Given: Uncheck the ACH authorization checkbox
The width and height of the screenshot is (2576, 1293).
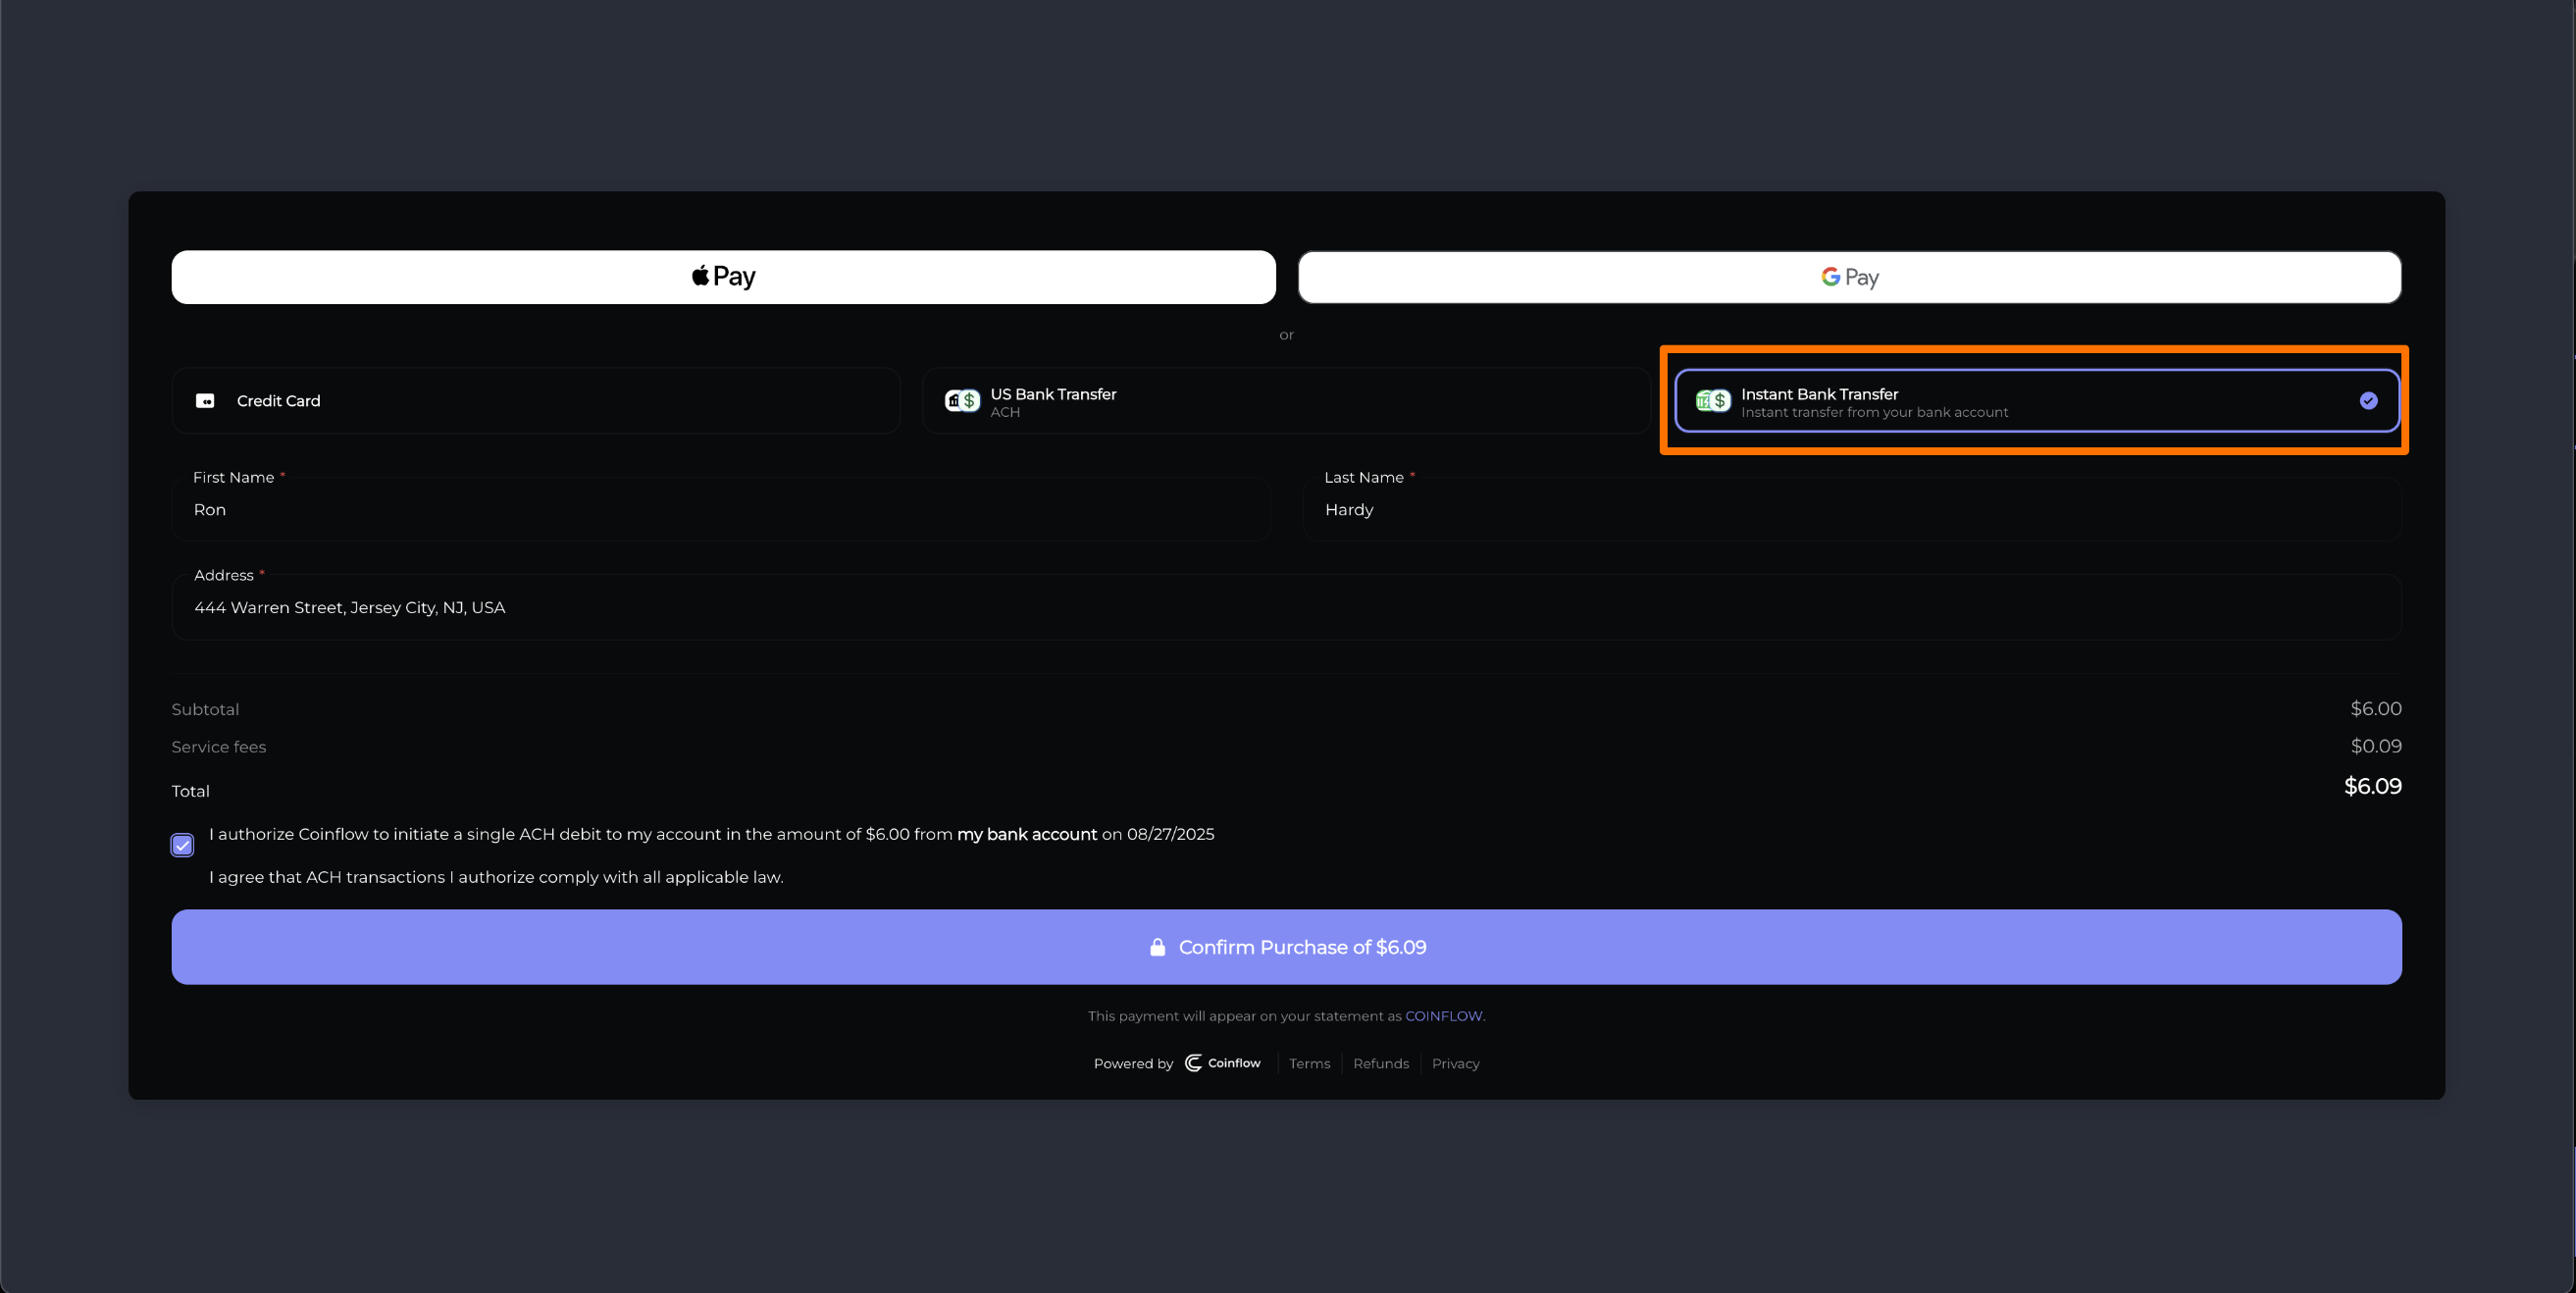Looking at the screenshot, I should 182,845.
